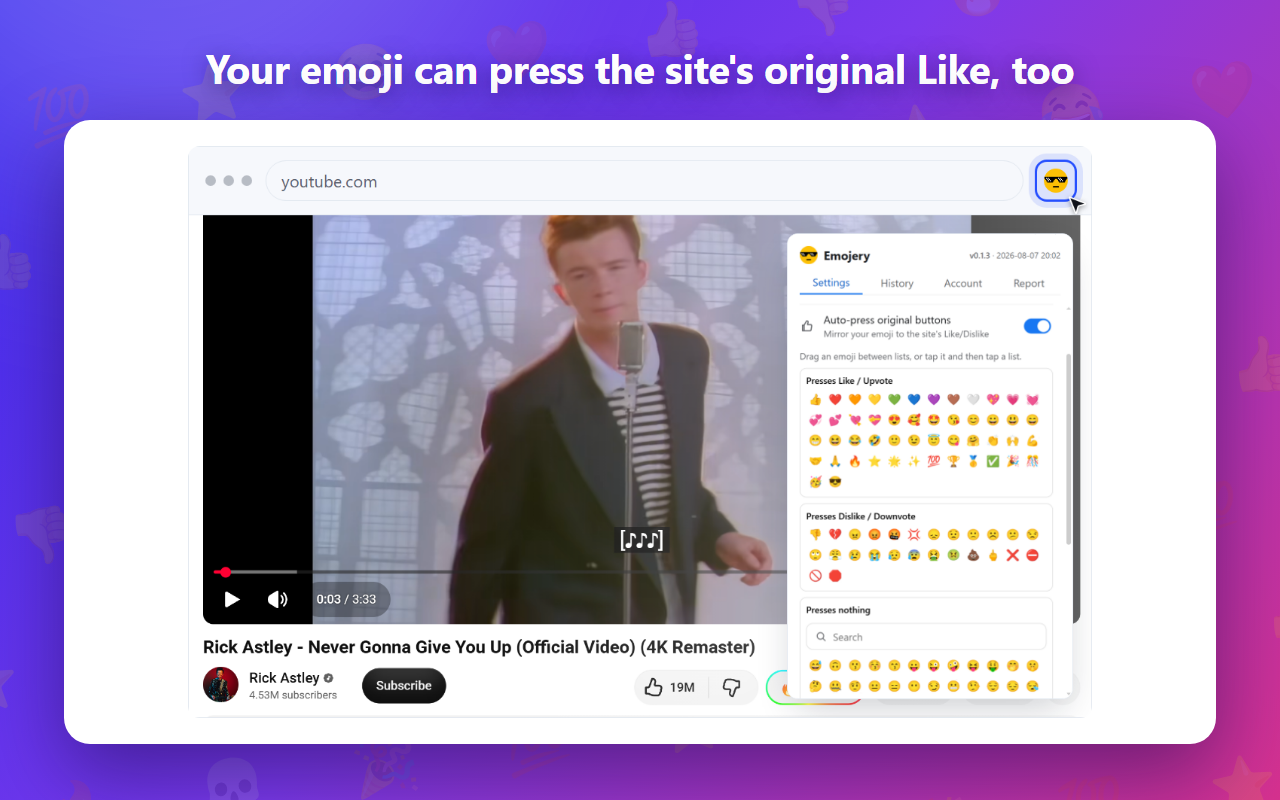This screenshot has width=1280, height=800.
Task: Pick the prohibited circle-slash emoji
Action: coord(815,575)
